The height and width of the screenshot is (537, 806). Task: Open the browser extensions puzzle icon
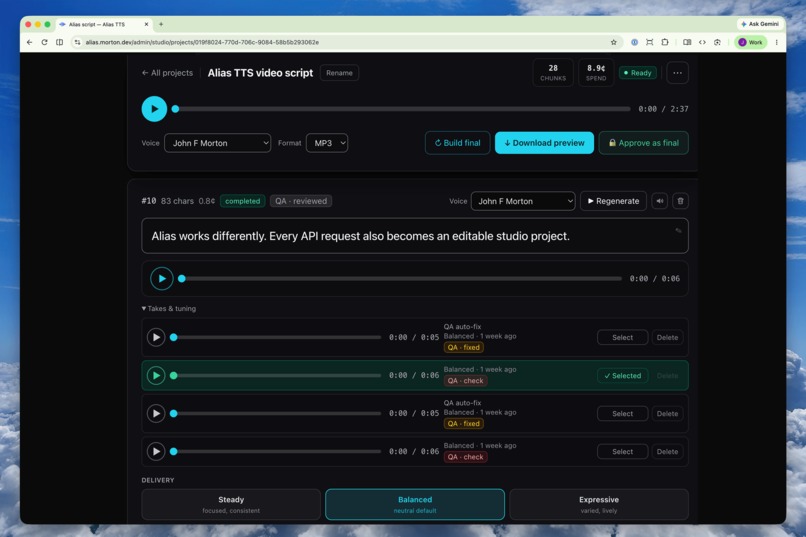point(665,42)
